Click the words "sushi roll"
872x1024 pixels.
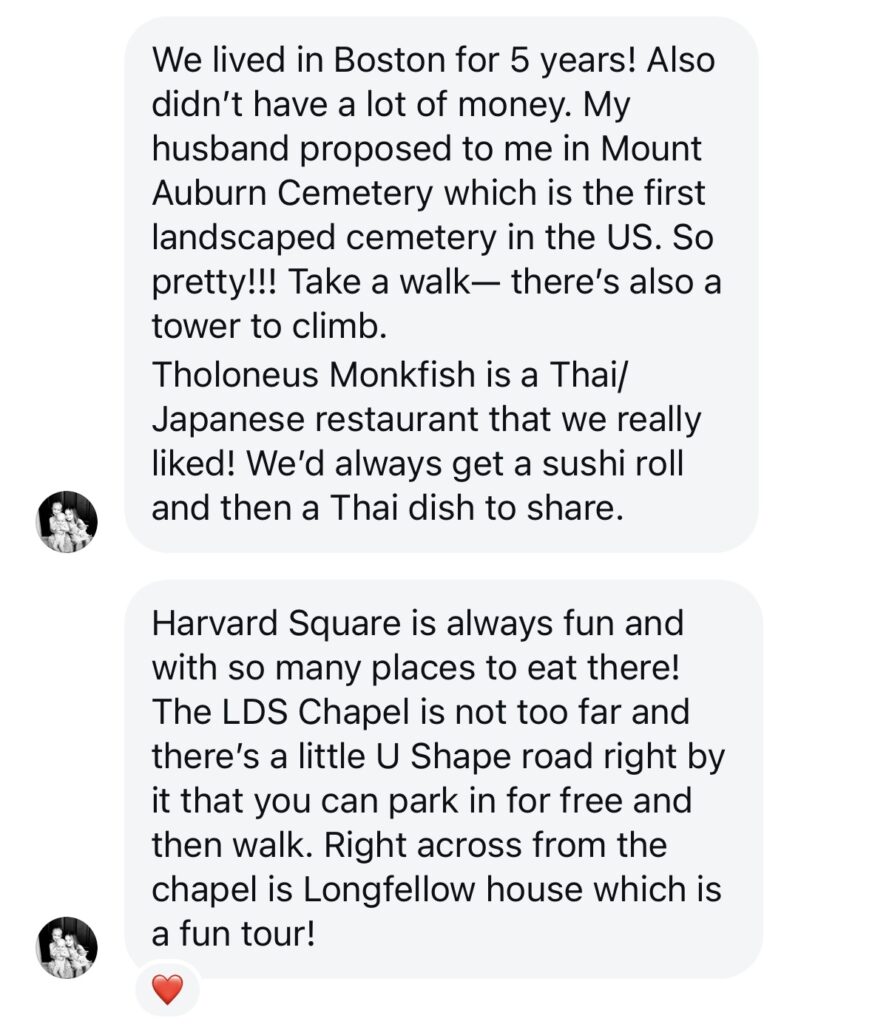[600, 463]
